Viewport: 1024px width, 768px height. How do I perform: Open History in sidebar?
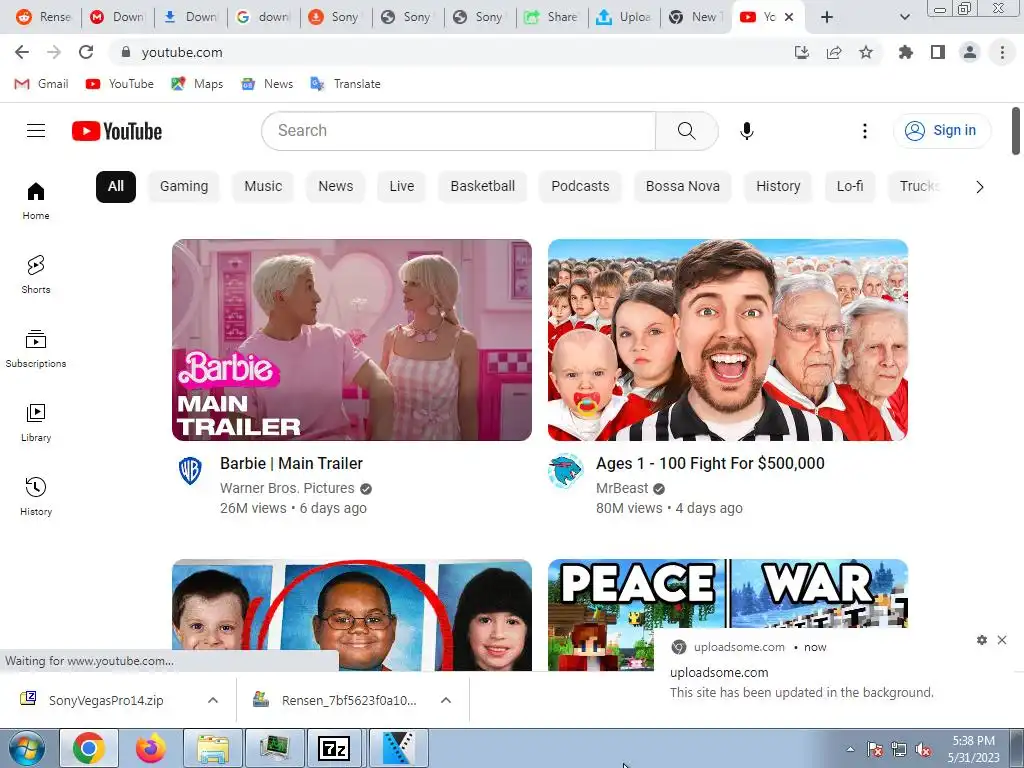(36, 496)
